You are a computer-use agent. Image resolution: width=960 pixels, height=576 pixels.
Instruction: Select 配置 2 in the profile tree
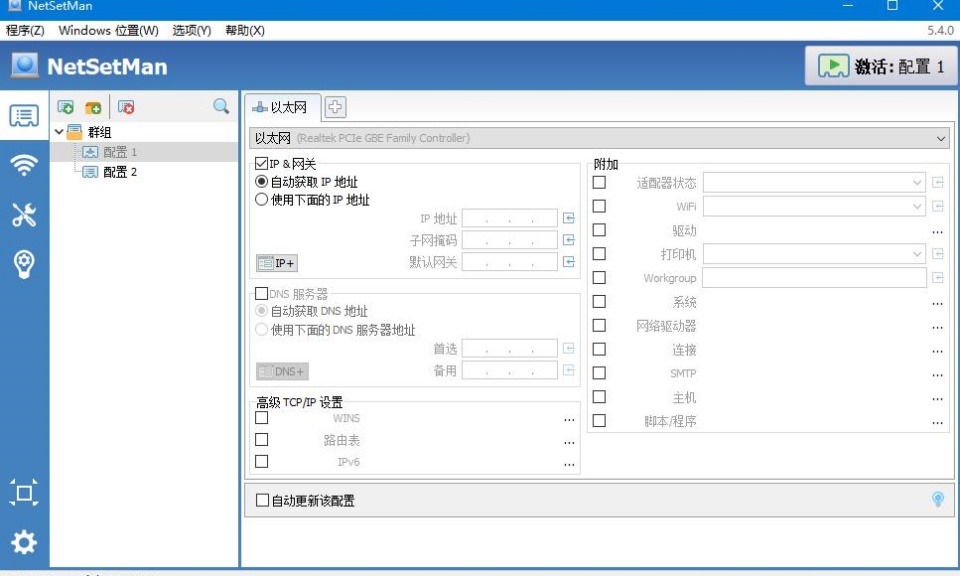(x=120, y=172)
